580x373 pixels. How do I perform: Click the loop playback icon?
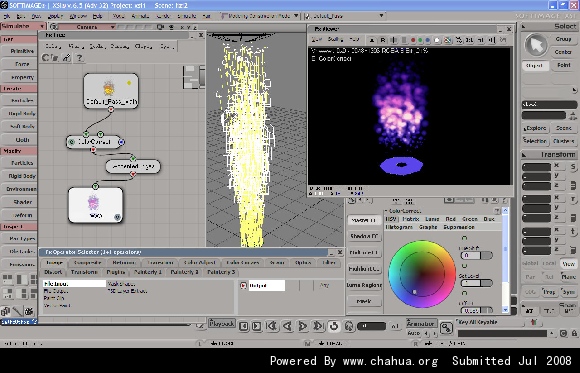coord(334,326)
